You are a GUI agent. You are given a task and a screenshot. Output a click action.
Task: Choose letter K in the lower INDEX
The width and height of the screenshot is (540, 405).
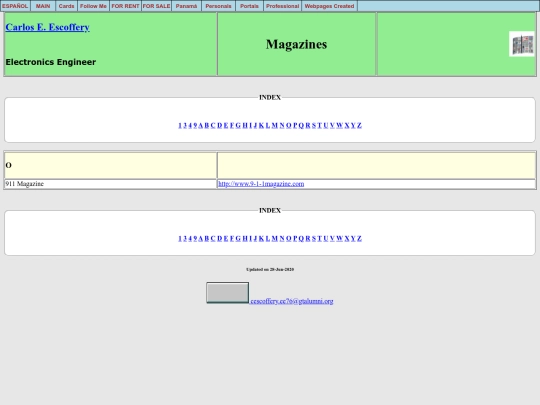261,238
